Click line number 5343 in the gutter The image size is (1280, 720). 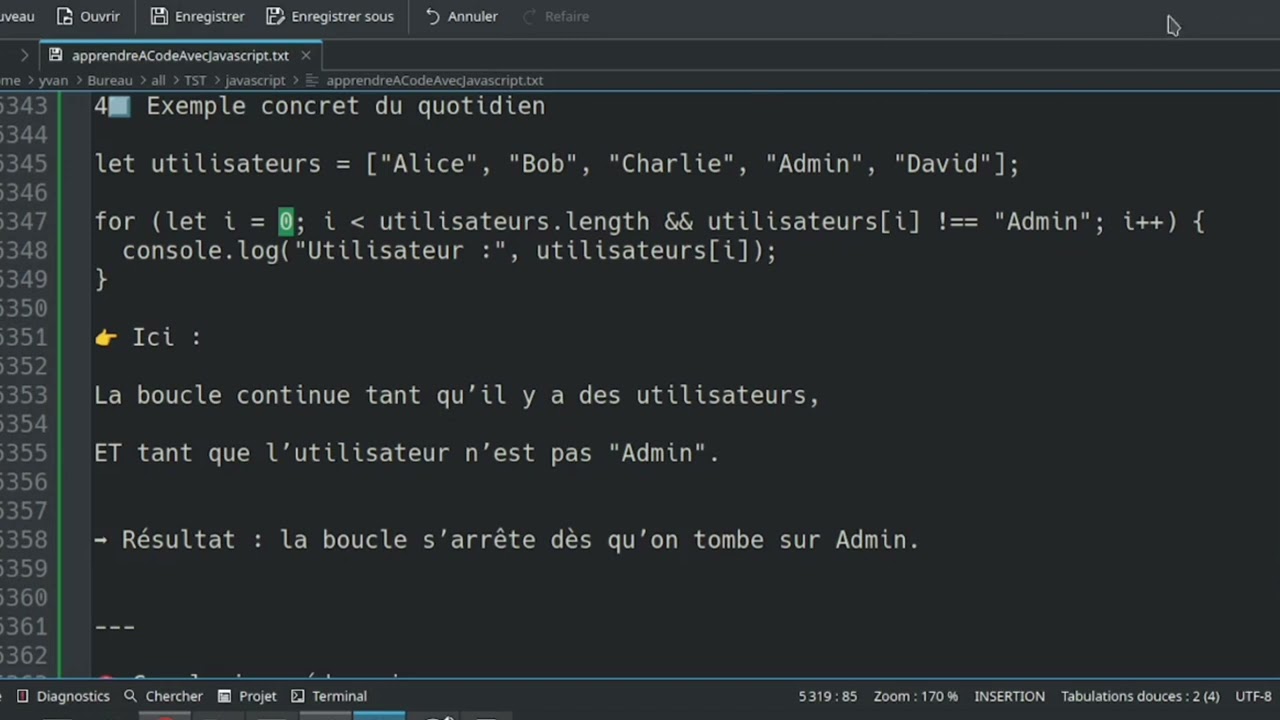click(24, 106)
